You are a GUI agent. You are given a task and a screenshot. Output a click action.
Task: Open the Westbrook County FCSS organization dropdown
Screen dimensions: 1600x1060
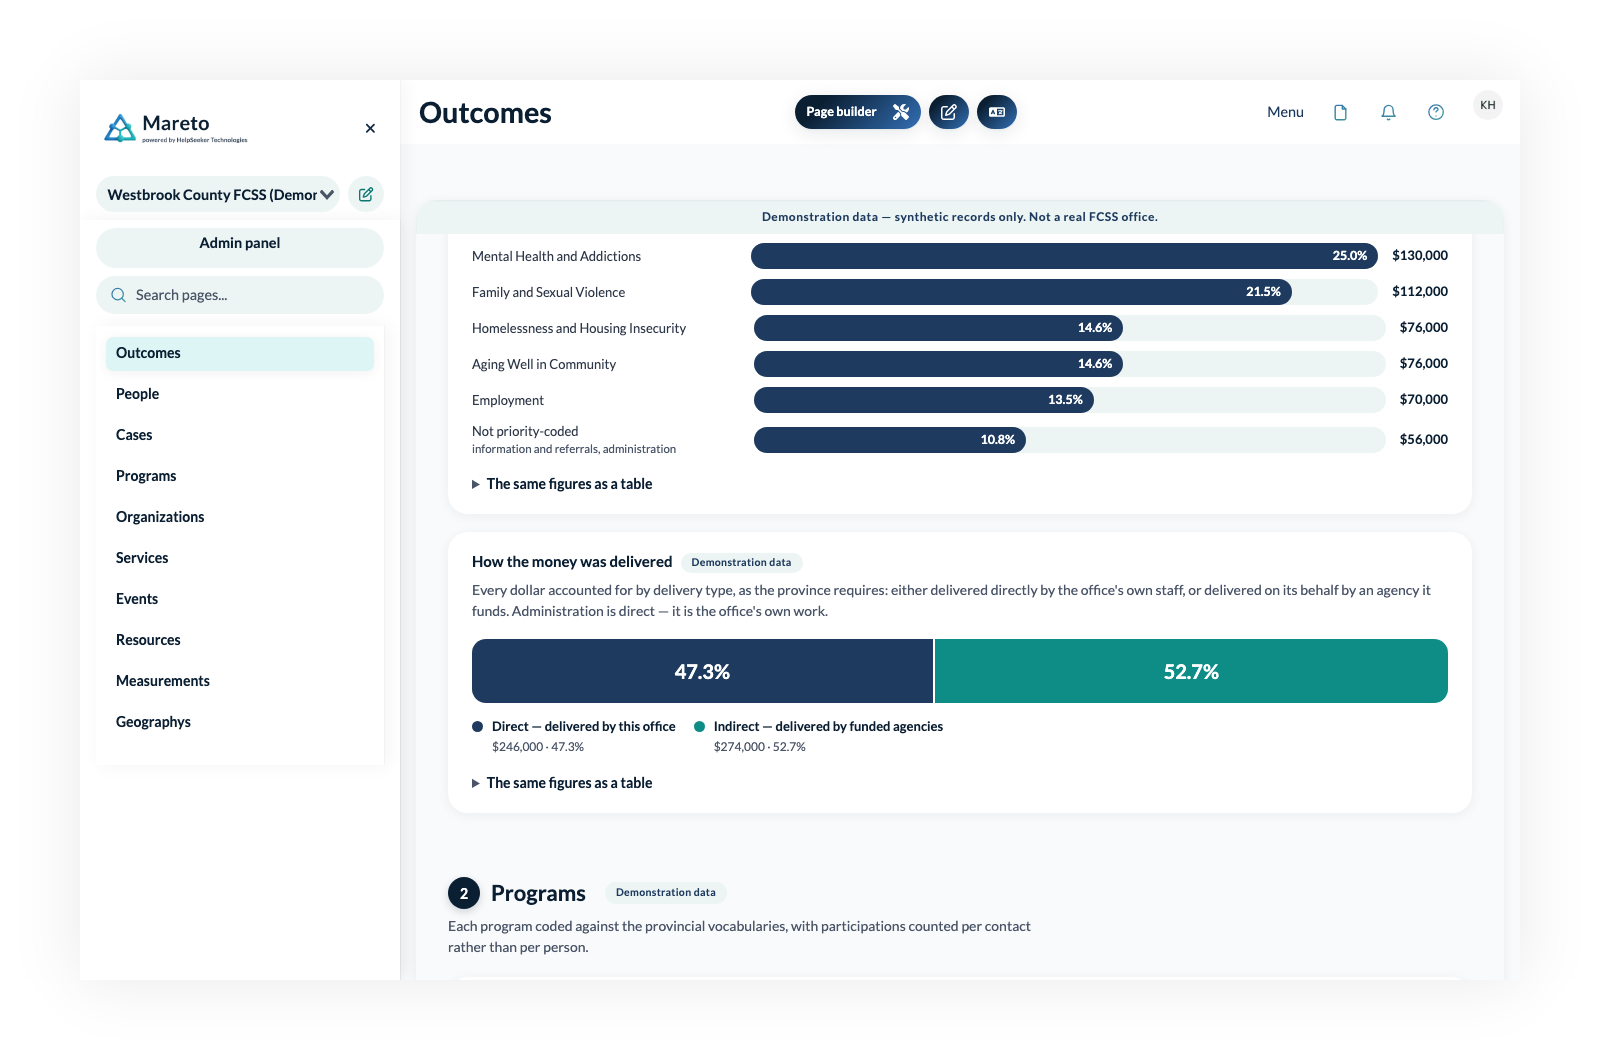[218, 194]
